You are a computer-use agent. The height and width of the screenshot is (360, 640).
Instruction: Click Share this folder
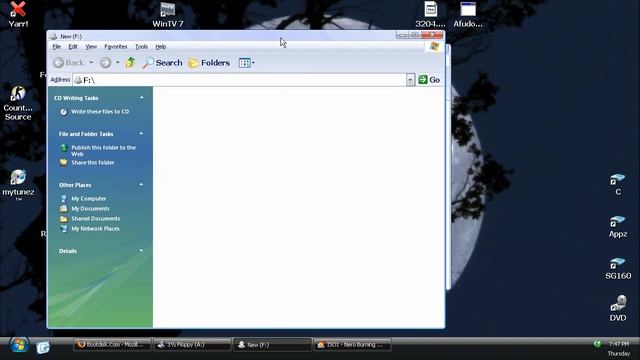click(93, 162)
